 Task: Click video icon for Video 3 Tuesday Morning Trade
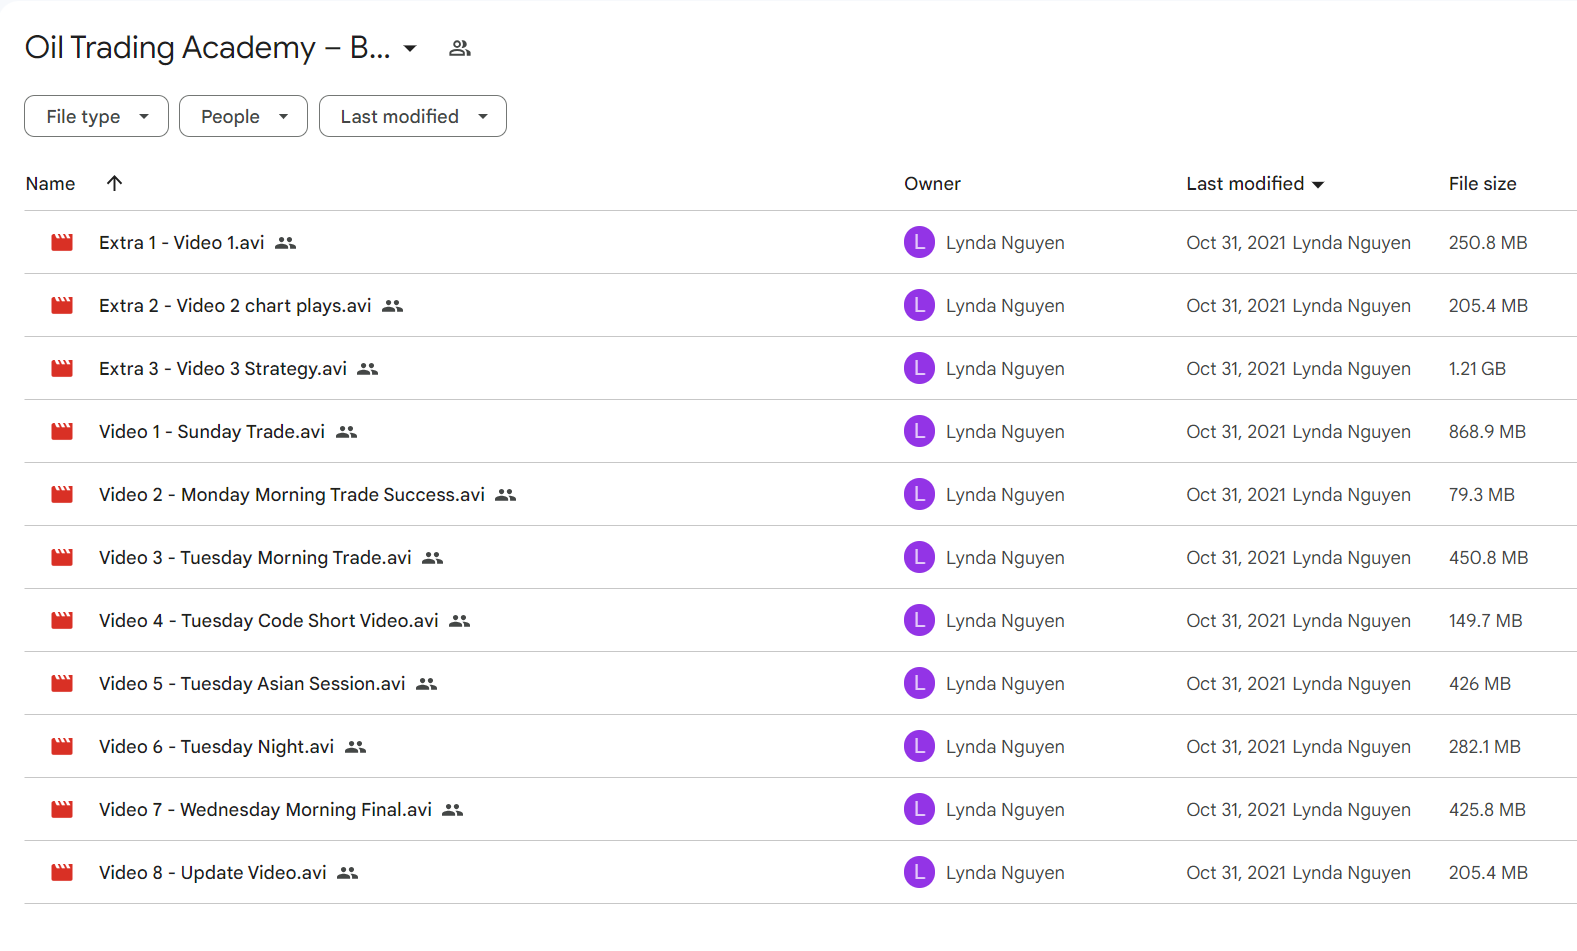62,557
